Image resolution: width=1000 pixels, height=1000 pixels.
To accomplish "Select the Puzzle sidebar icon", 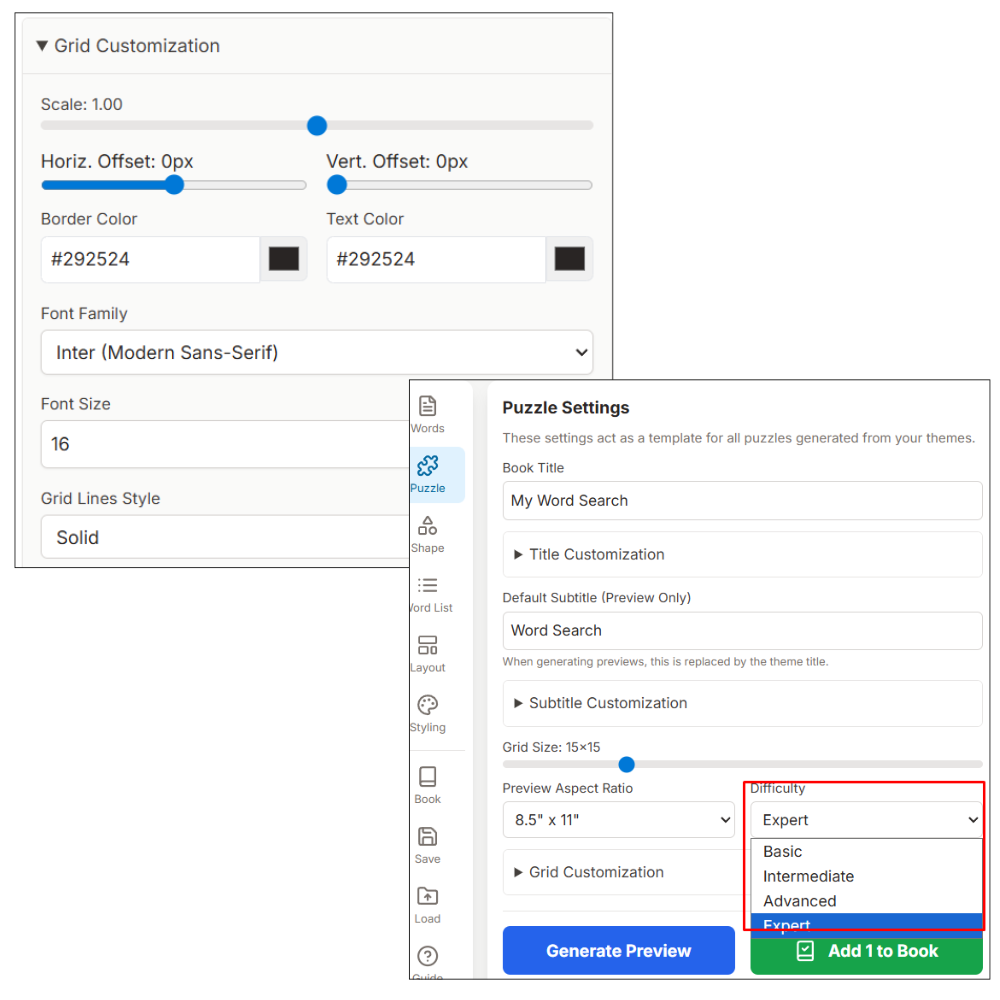I will 427,473.
